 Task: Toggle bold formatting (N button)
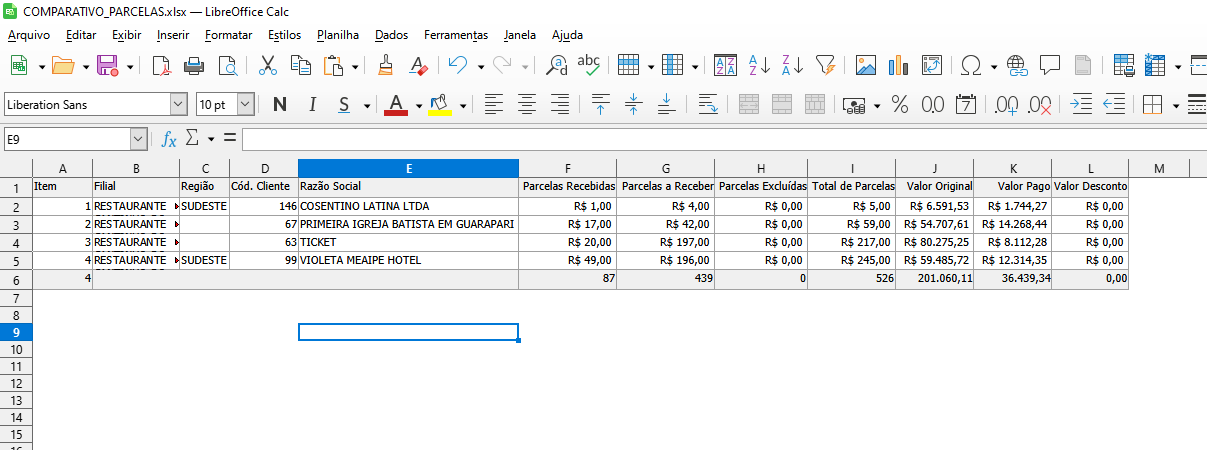[279, 104]
